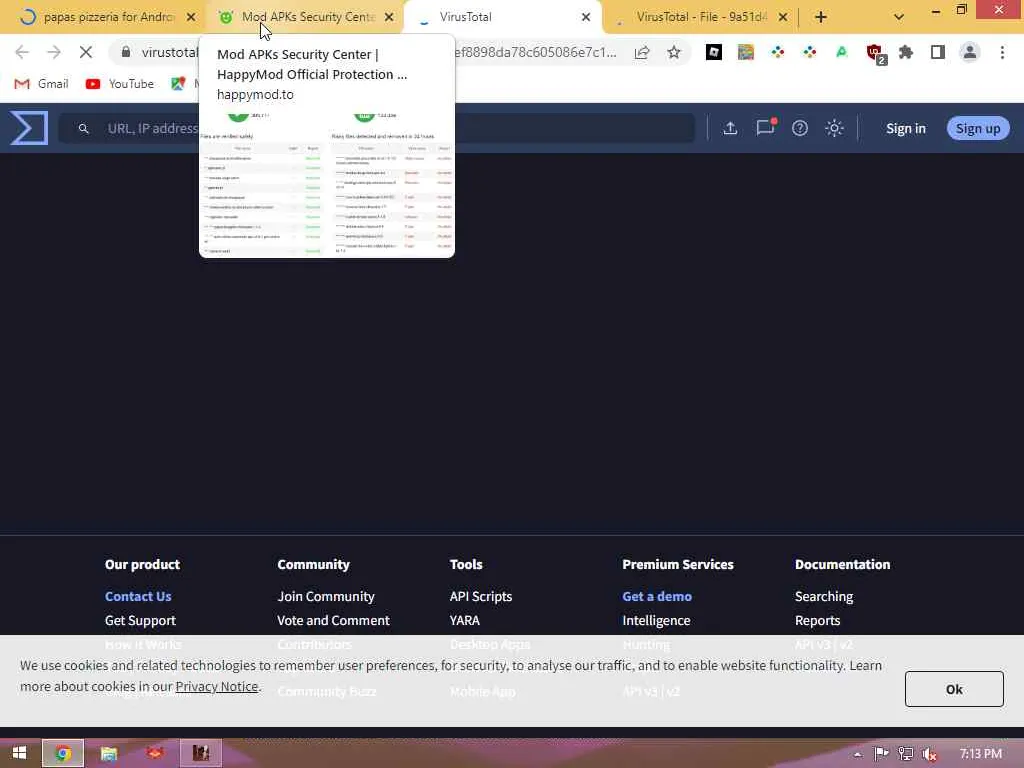The height and width of the screenshot is (768, 1024).
Task: Open the YouTube bookmark
Action: point(120,84)
